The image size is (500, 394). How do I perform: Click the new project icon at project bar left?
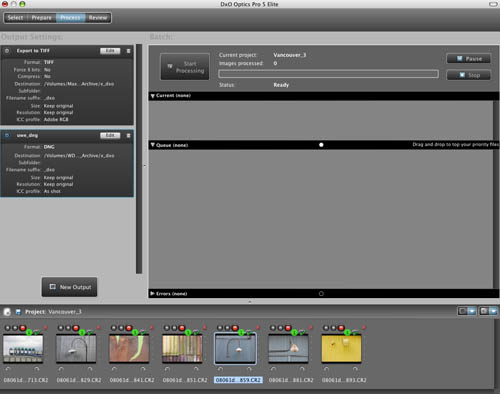coord(7,312)
